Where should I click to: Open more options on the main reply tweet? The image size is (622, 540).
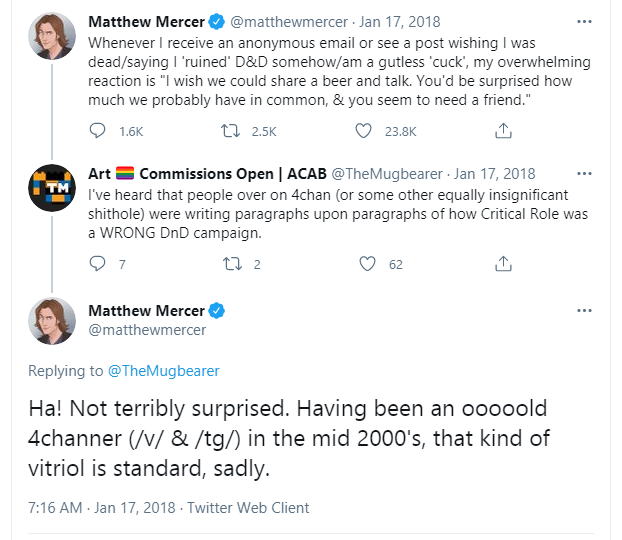[585, 310]
